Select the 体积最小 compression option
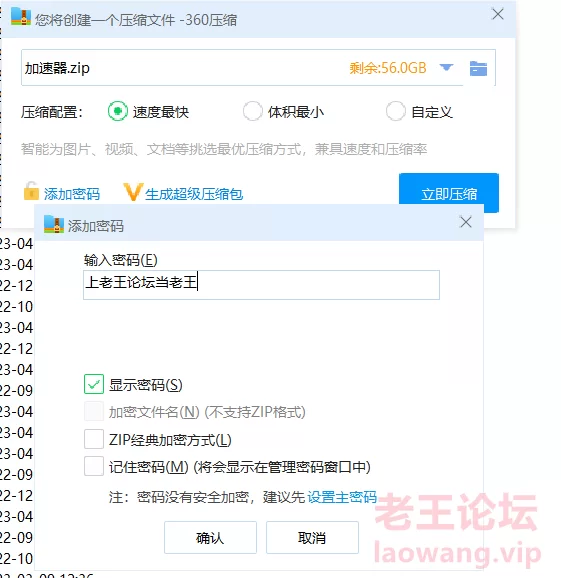561x578 pixels. 253,111
